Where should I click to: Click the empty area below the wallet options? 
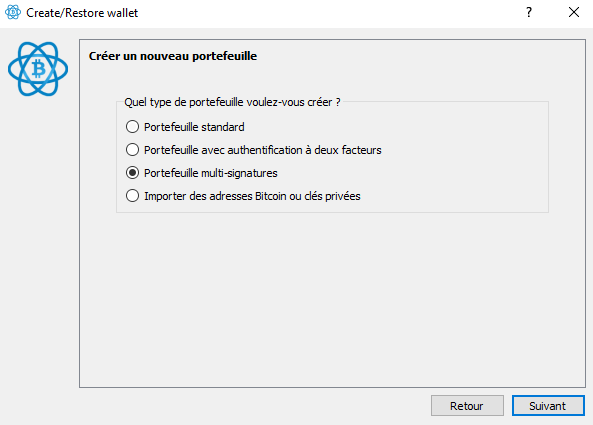pos(332,299)
